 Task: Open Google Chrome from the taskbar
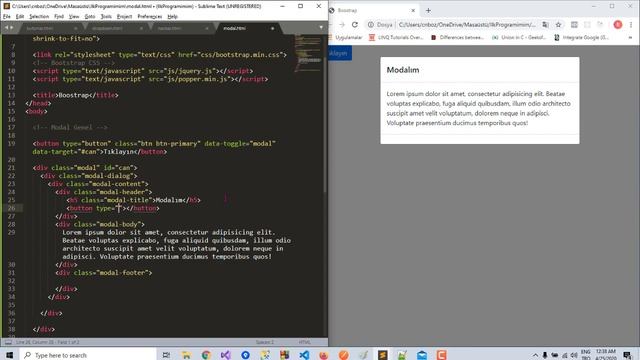point(206,355)
